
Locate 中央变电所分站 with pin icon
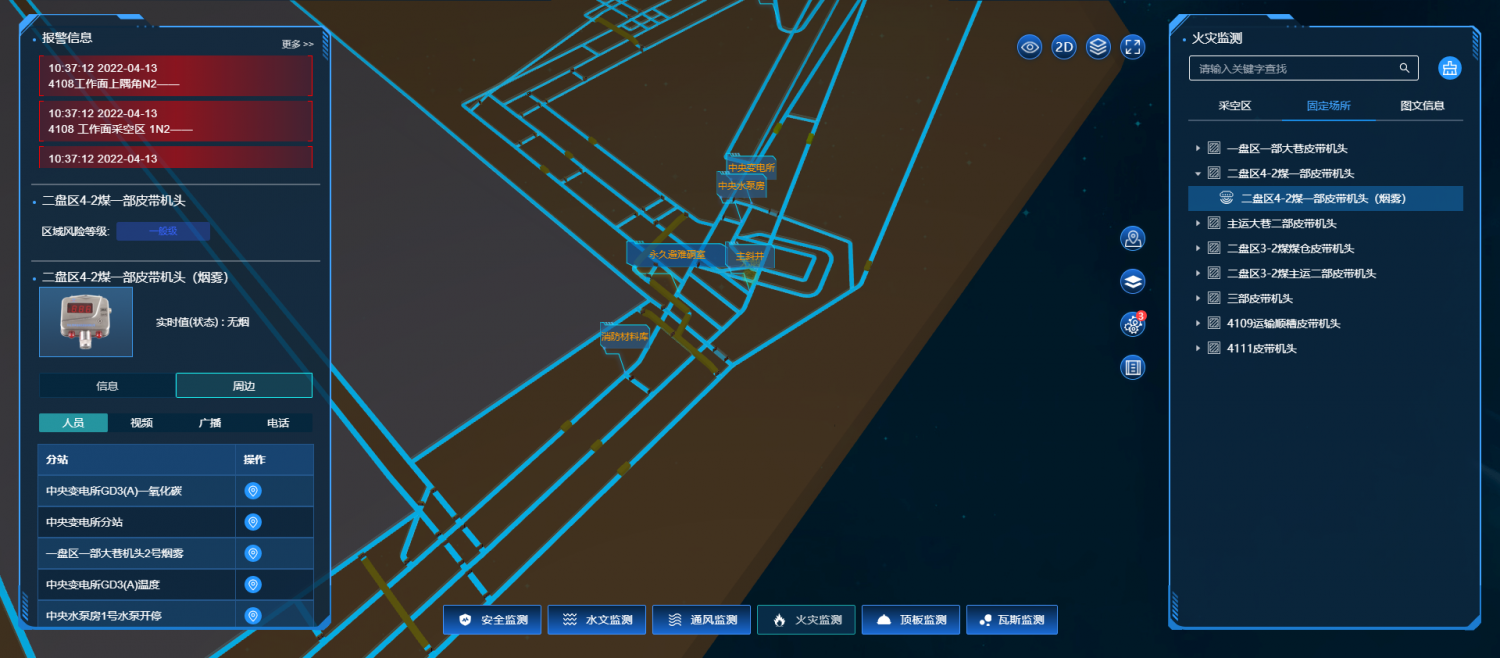tap(253, 522)
